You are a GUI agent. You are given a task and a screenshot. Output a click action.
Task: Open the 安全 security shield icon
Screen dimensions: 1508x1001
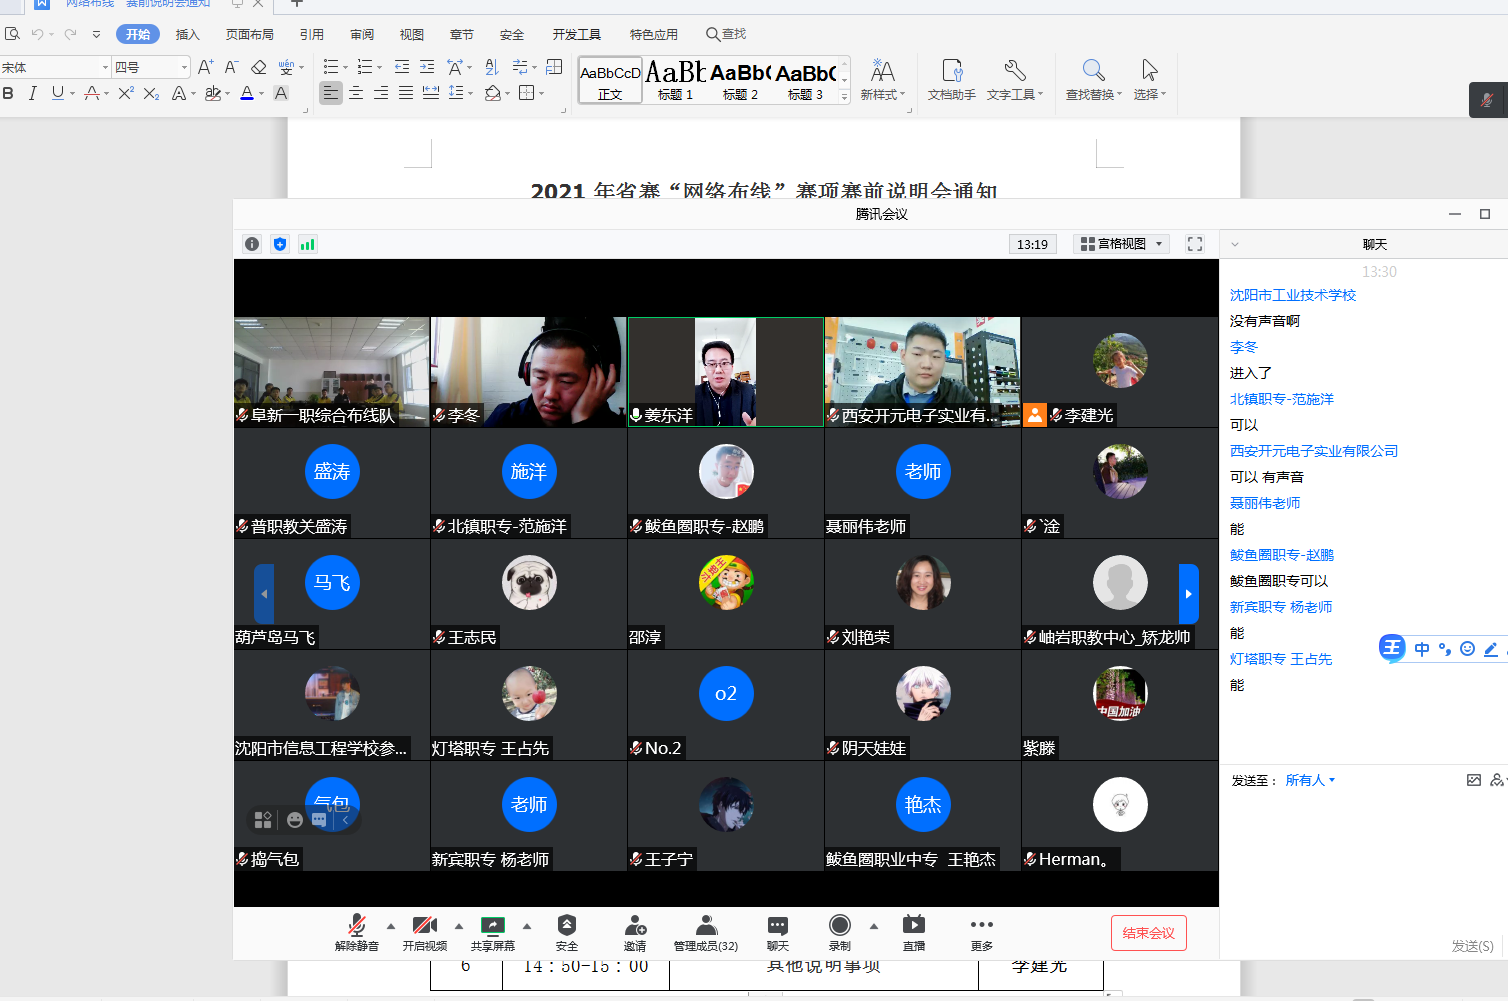coord(567,926)
